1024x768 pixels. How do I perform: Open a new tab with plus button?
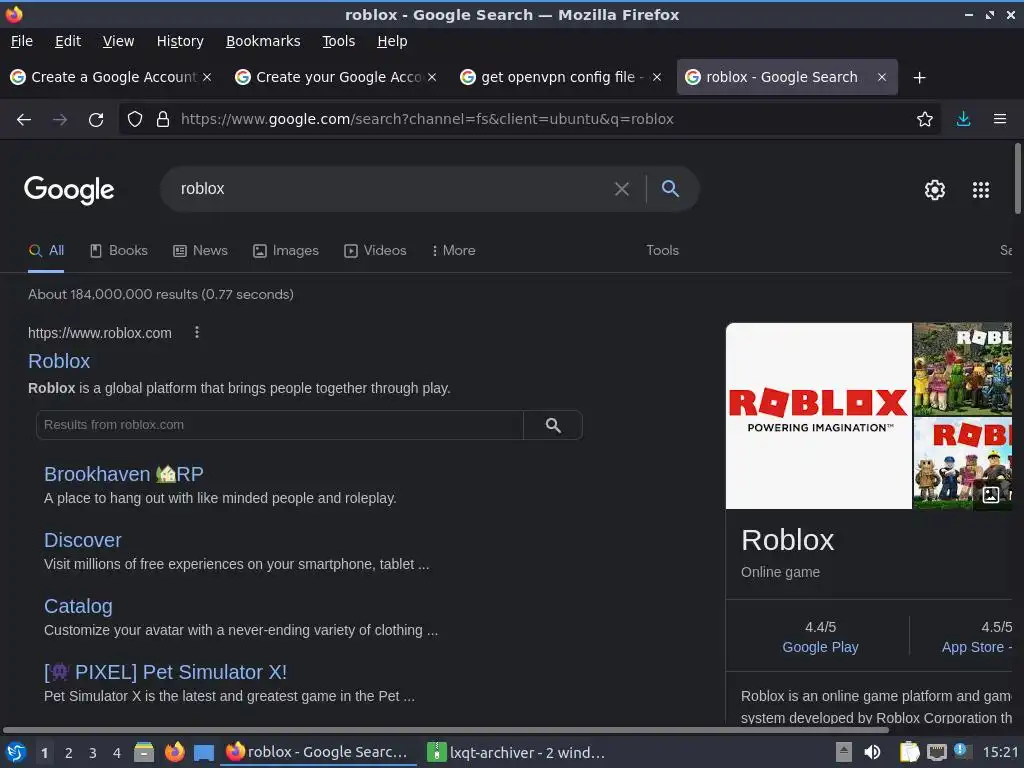919,78
